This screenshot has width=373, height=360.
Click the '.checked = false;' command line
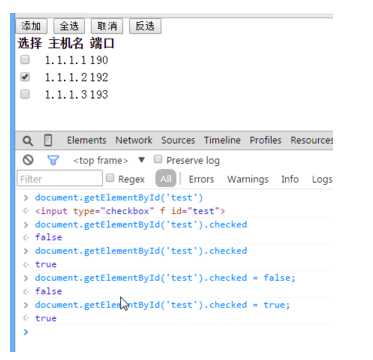click(165, 278)
